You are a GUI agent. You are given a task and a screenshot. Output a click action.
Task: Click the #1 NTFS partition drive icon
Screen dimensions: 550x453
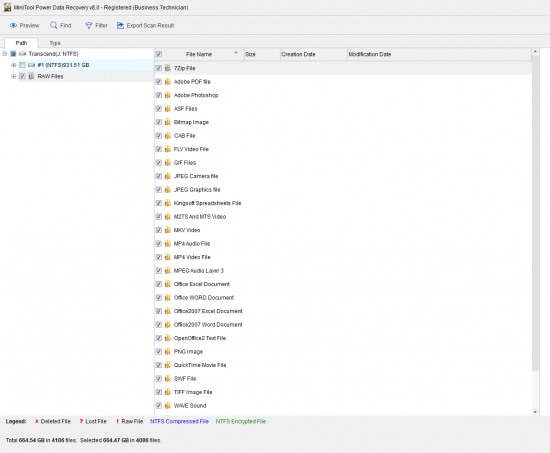coord(32,65)
